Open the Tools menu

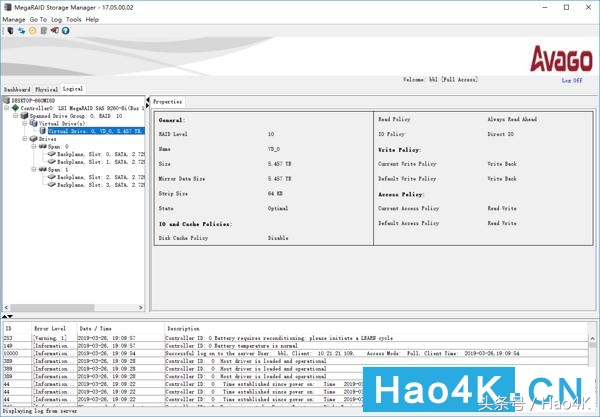[x=73, y=20]
